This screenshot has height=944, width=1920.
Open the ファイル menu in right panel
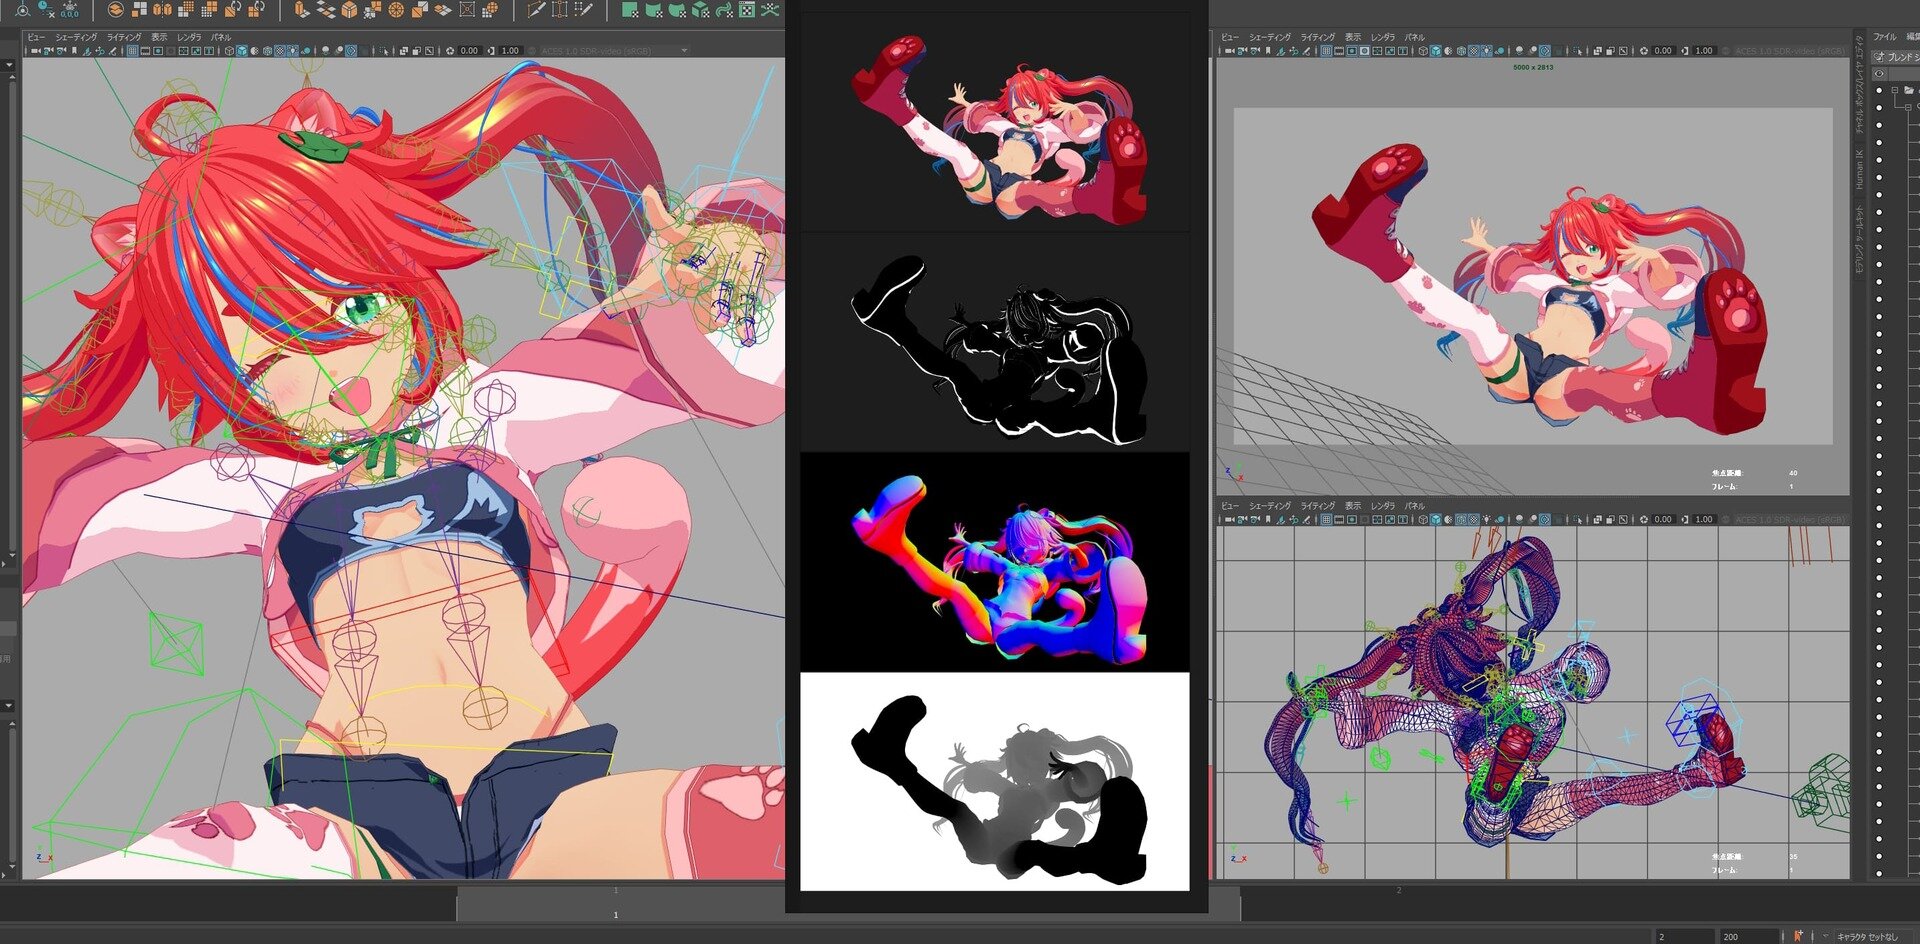point(1885,37)
